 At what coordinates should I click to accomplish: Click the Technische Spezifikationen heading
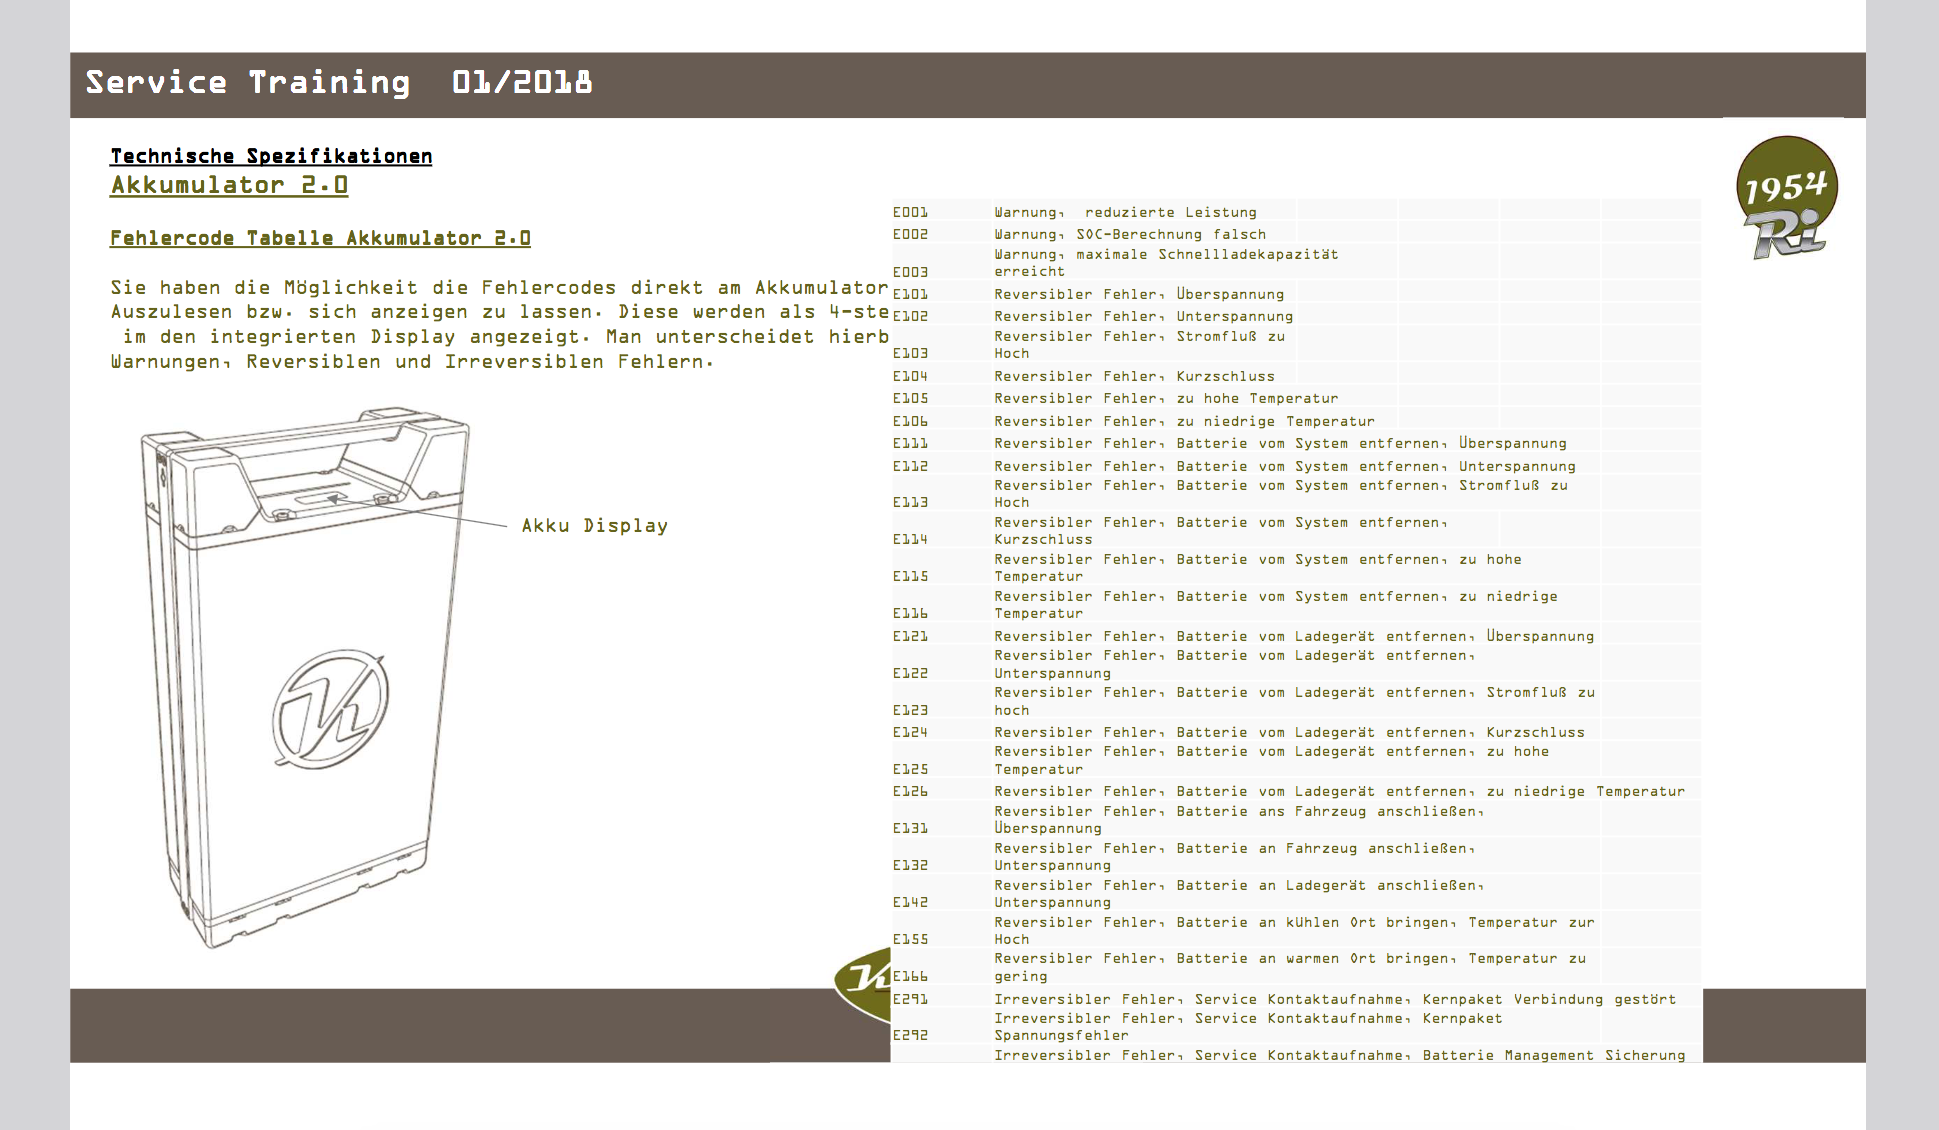coord(271,156)
